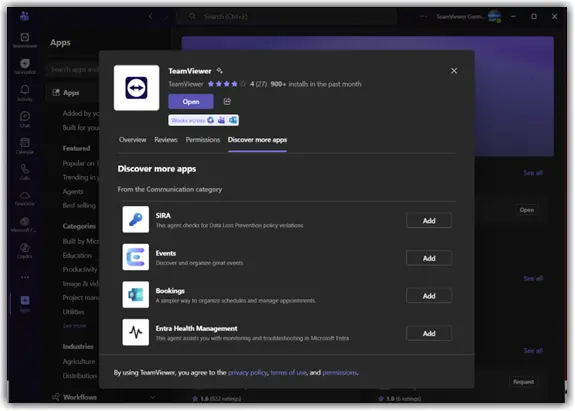
Task: Expand the Workflows section chevron
Action: (x=152, y=397)
